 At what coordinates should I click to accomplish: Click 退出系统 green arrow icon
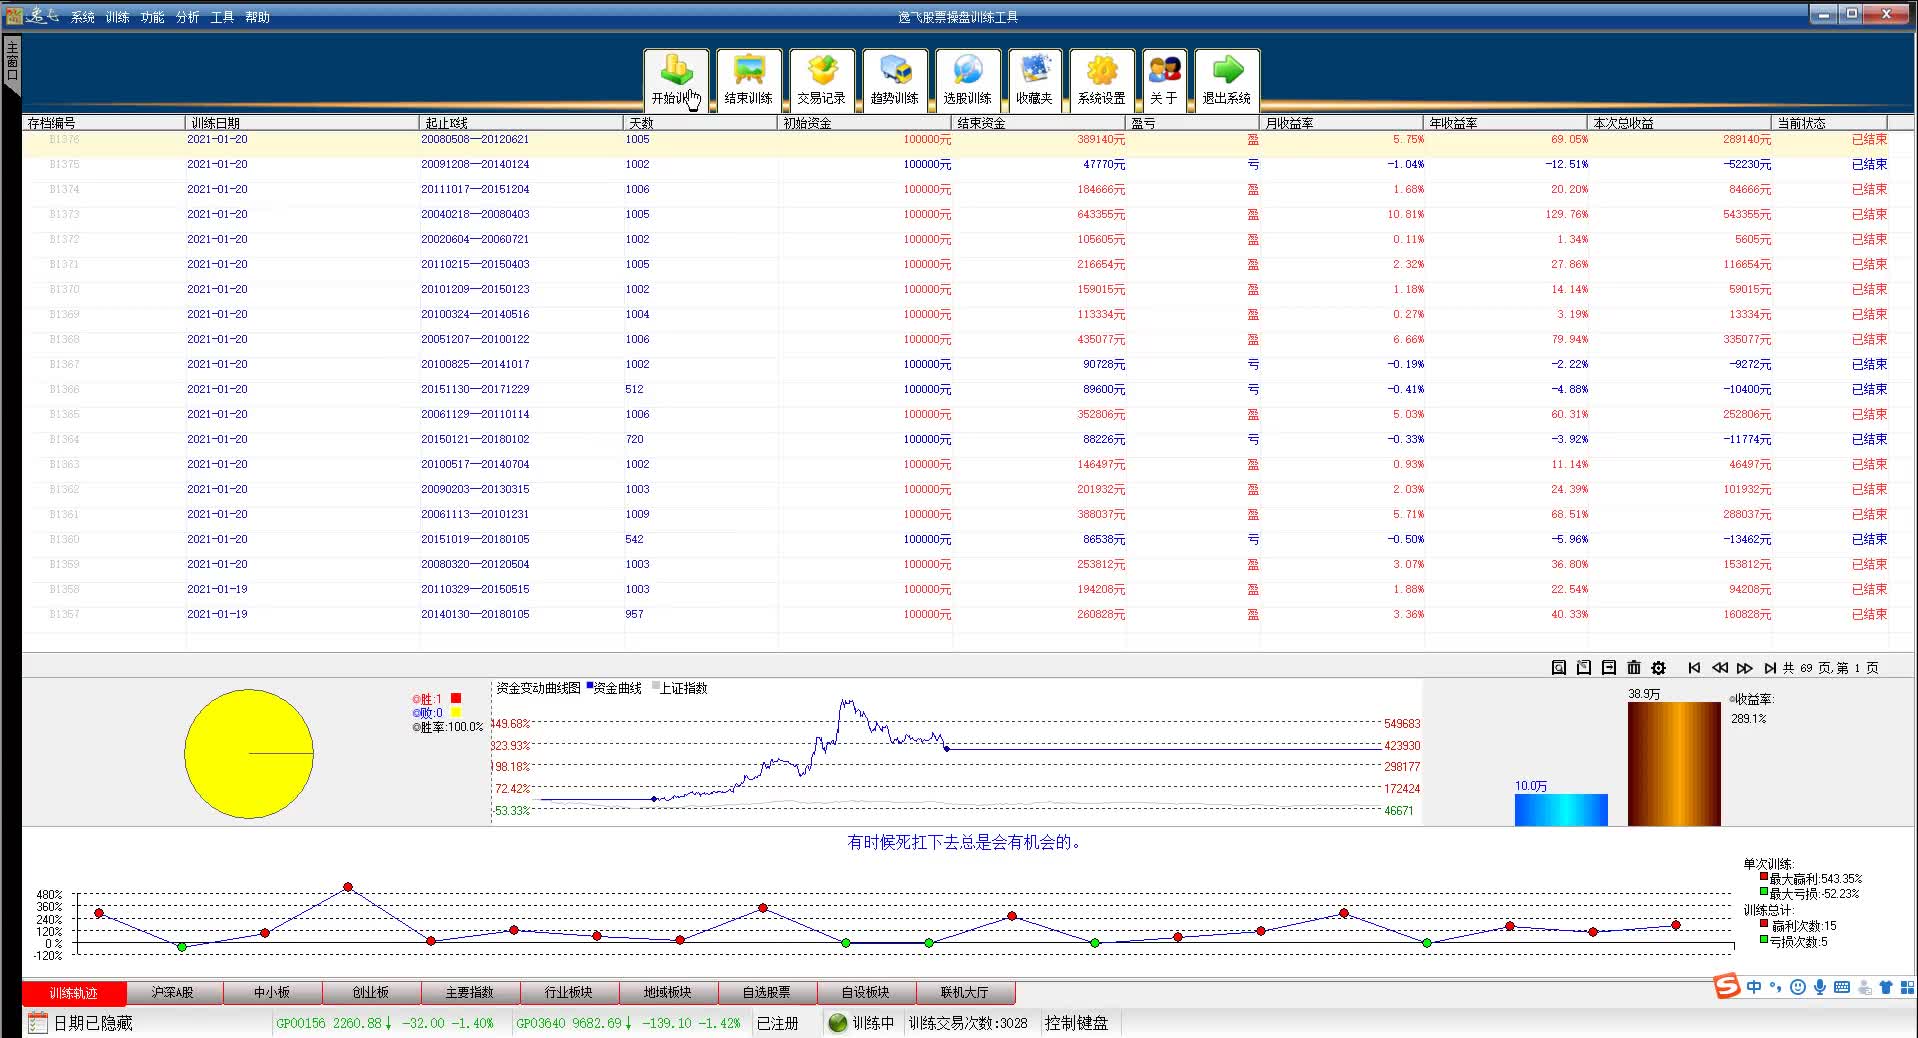[x=1227, y=80]
